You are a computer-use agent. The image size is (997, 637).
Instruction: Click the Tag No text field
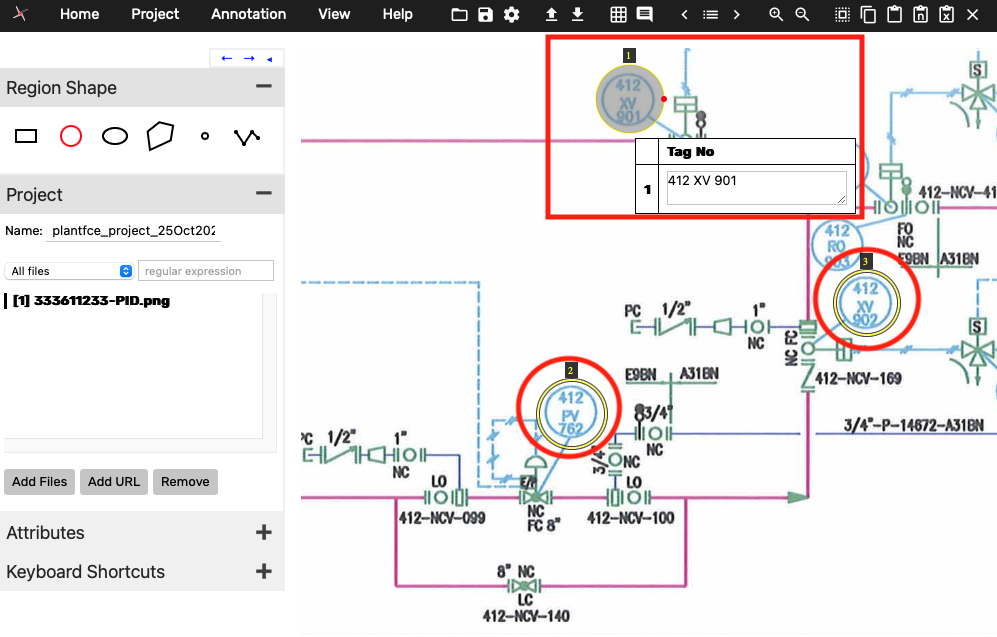(x=756, y=187)
